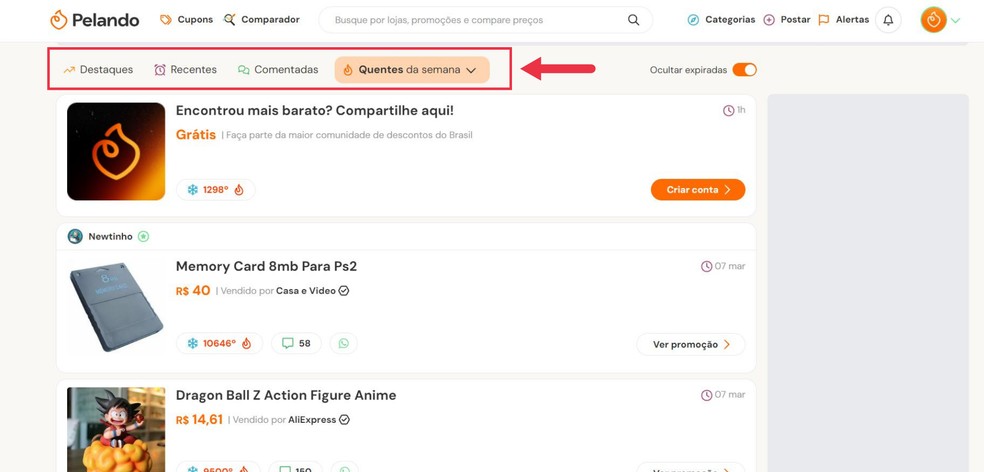Toggle the Ocultar expiradas switch

(x=744, y=70)
